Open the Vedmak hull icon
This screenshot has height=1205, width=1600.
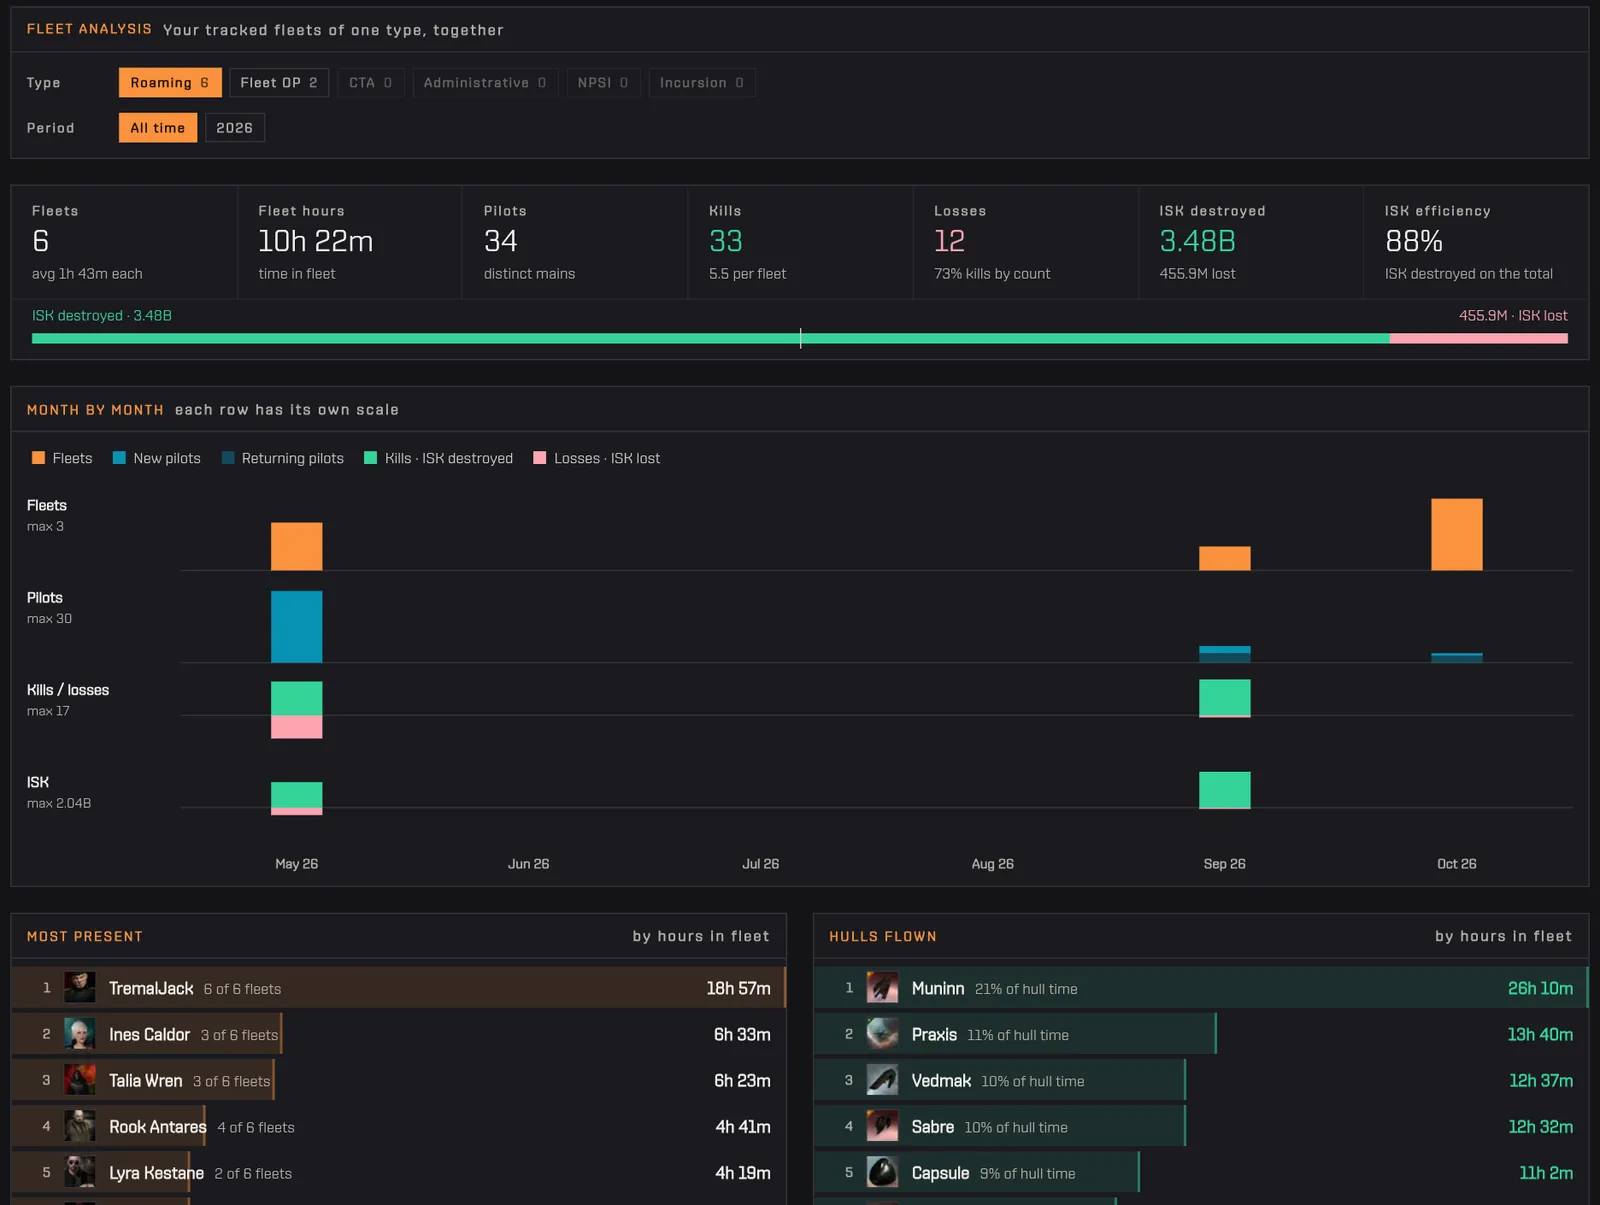[x=882, y=1080]
